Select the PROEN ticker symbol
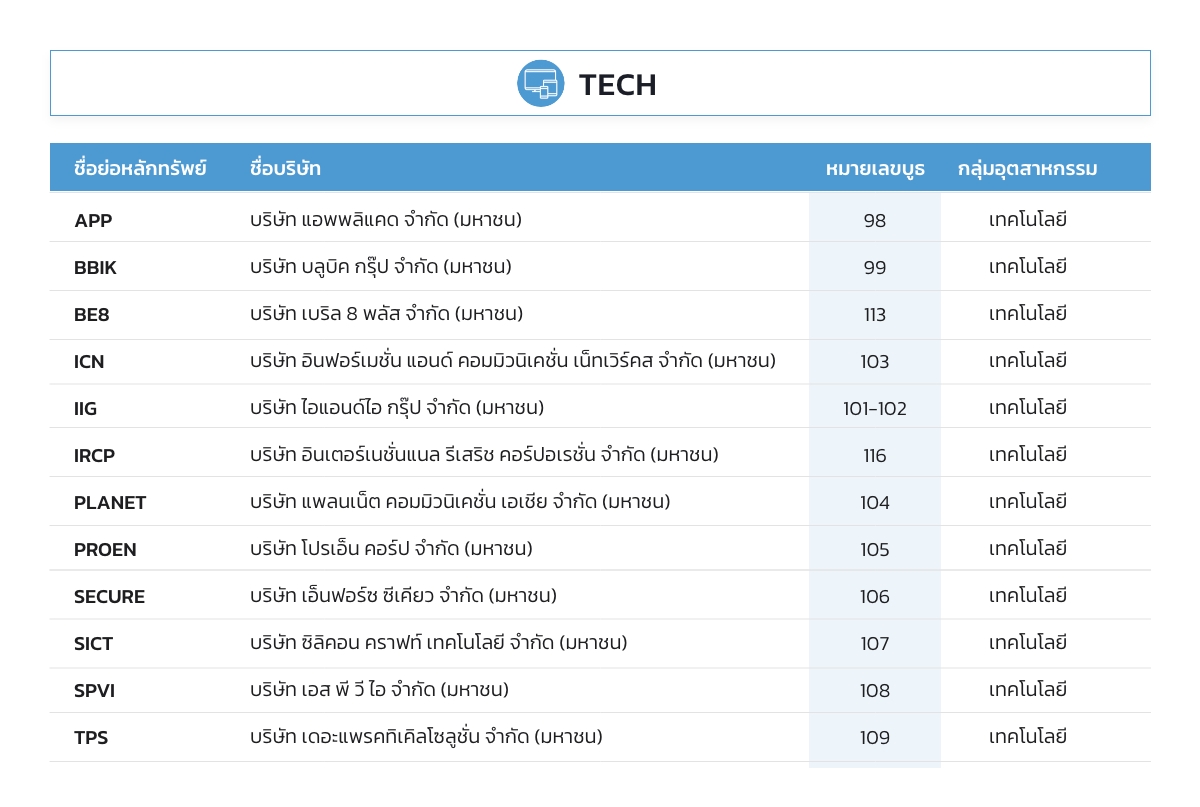The width and height of the screenshot is (1200, 807). tap(105, 549)
